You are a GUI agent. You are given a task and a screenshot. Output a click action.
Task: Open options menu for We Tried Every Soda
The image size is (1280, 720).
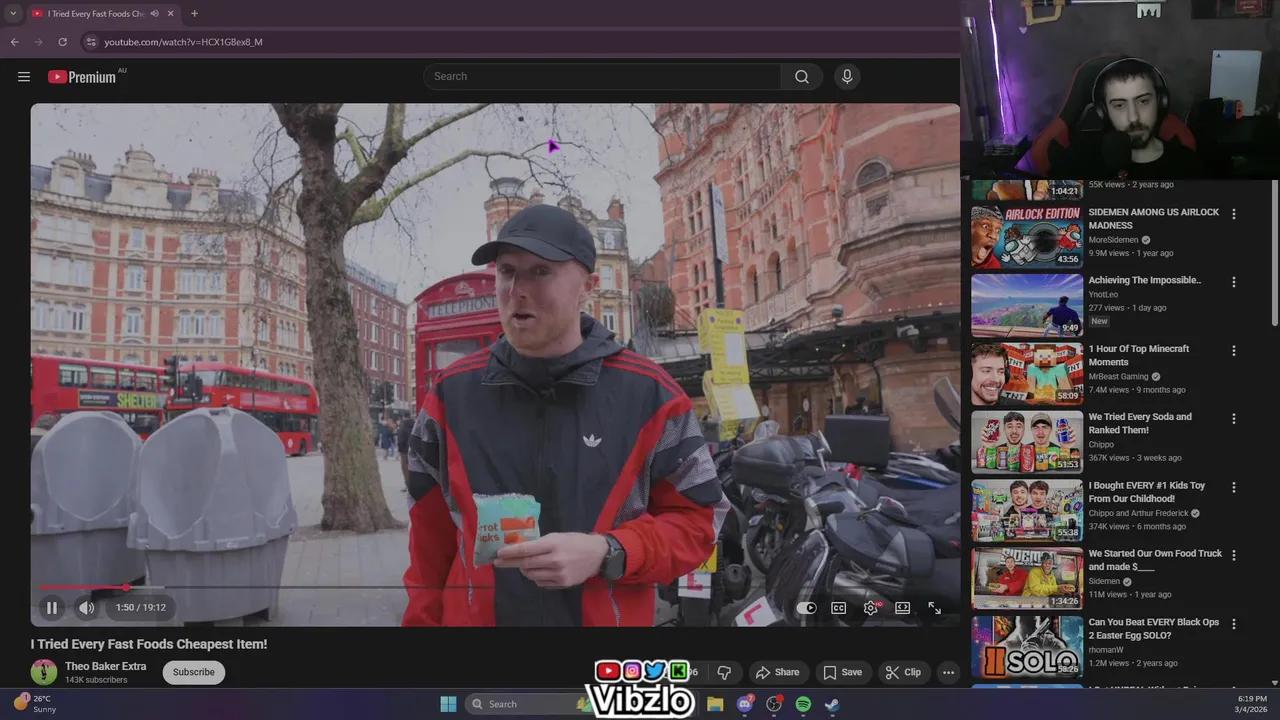tap(1234, 419)
